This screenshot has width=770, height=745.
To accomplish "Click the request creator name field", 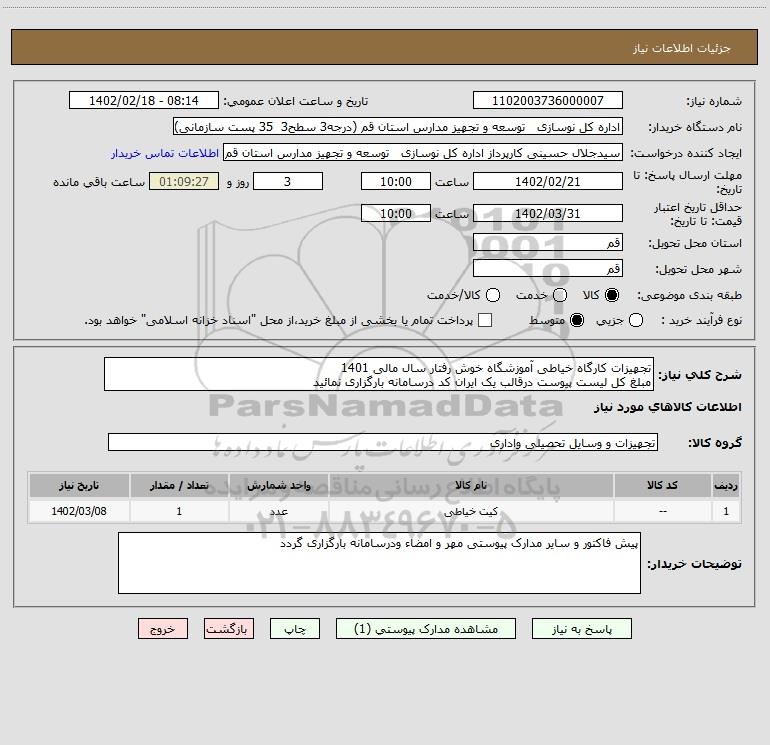I will pyautogui.click(x=423, y=153).
